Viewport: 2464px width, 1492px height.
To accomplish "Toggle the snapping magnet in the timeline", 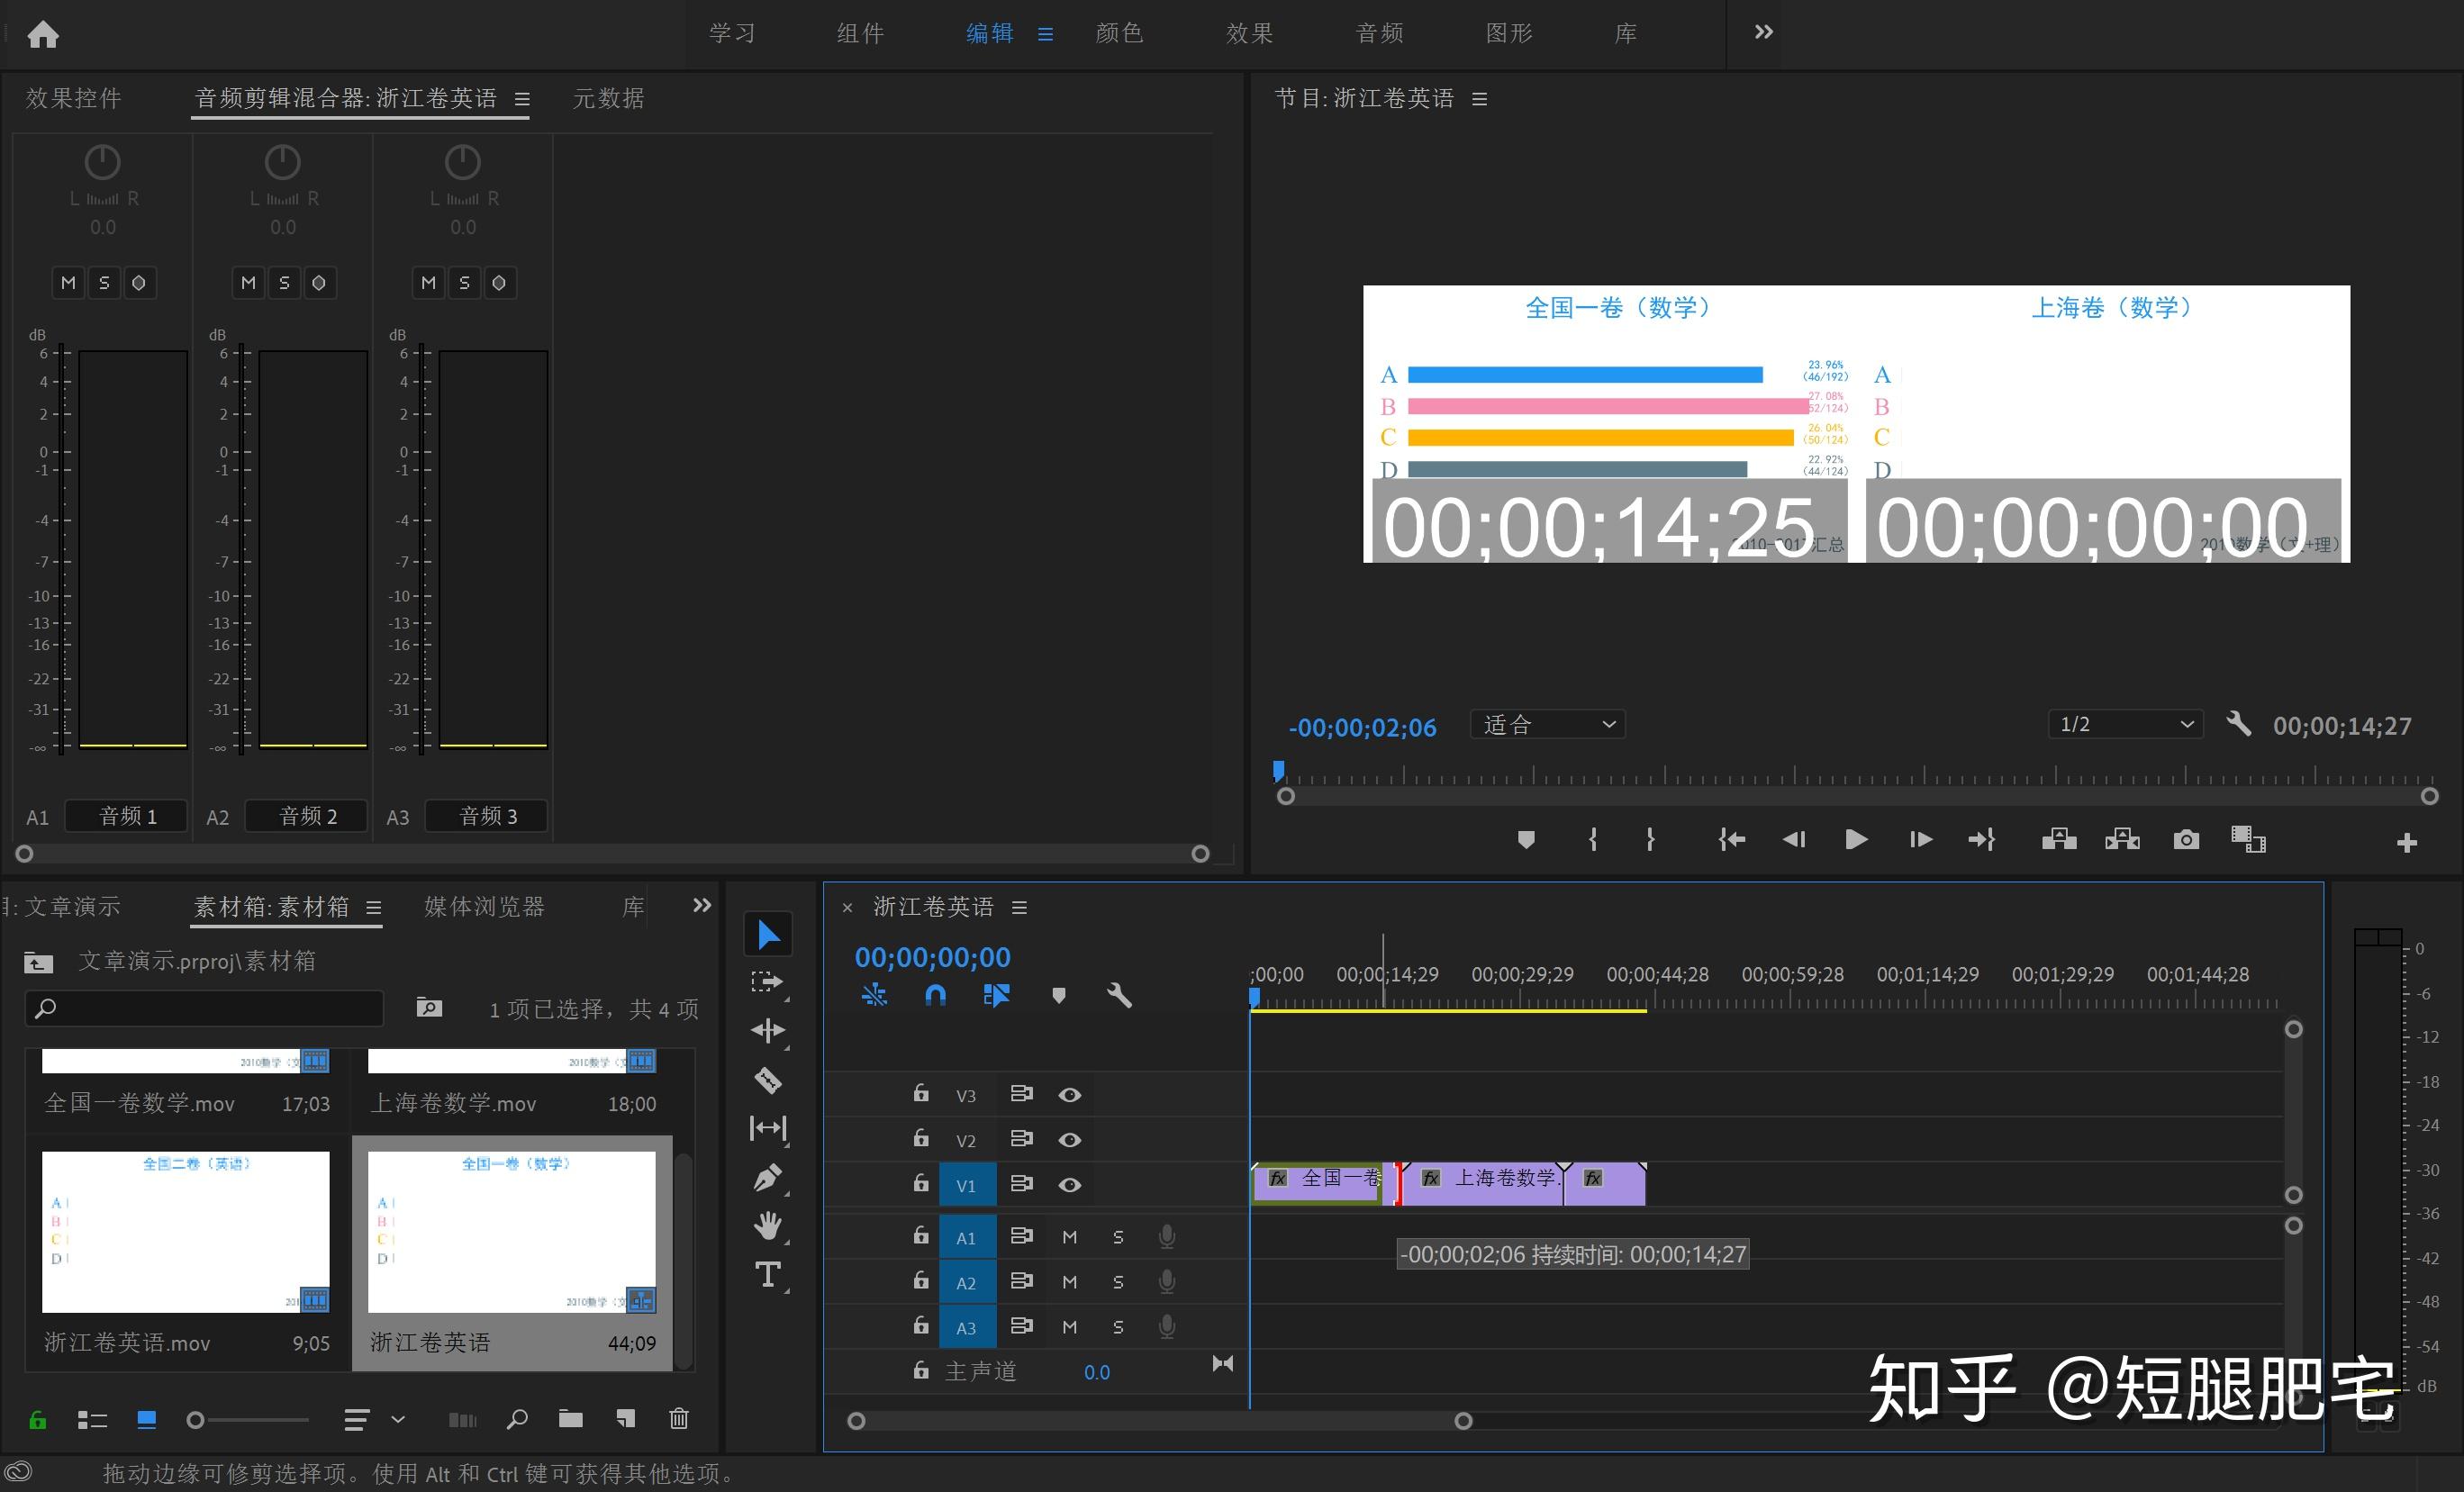I will click(935, 995).
